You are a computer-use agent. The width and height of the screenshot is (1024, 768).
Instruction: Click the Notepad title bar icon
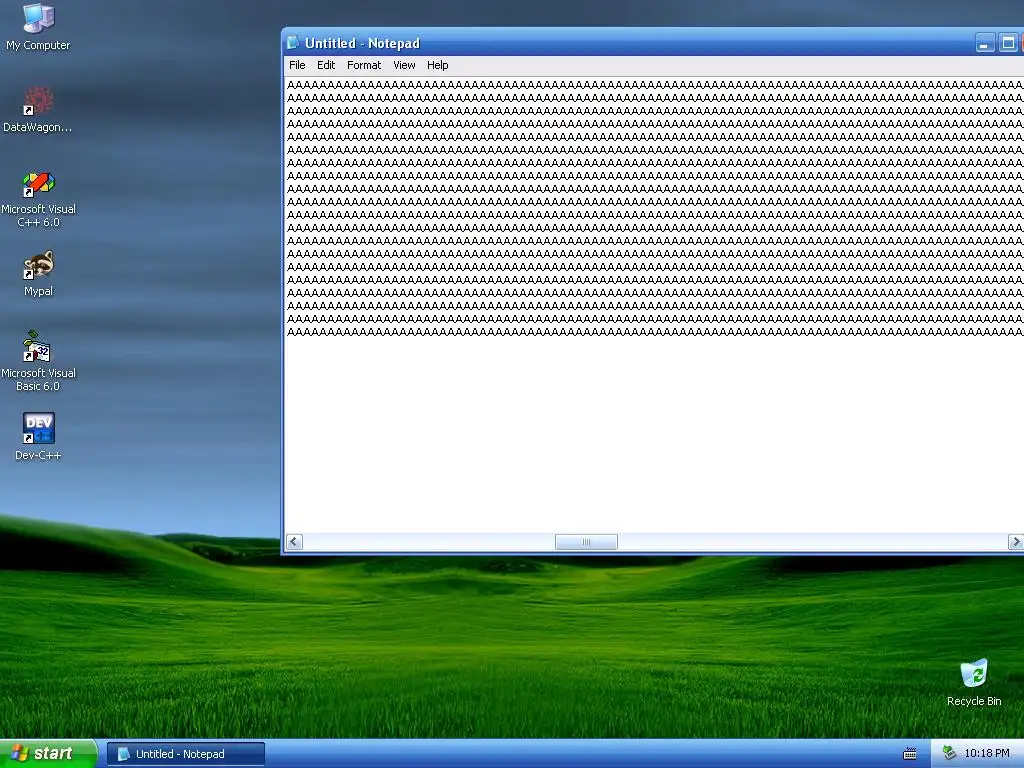pyautogui.click(x=293, y=43)
